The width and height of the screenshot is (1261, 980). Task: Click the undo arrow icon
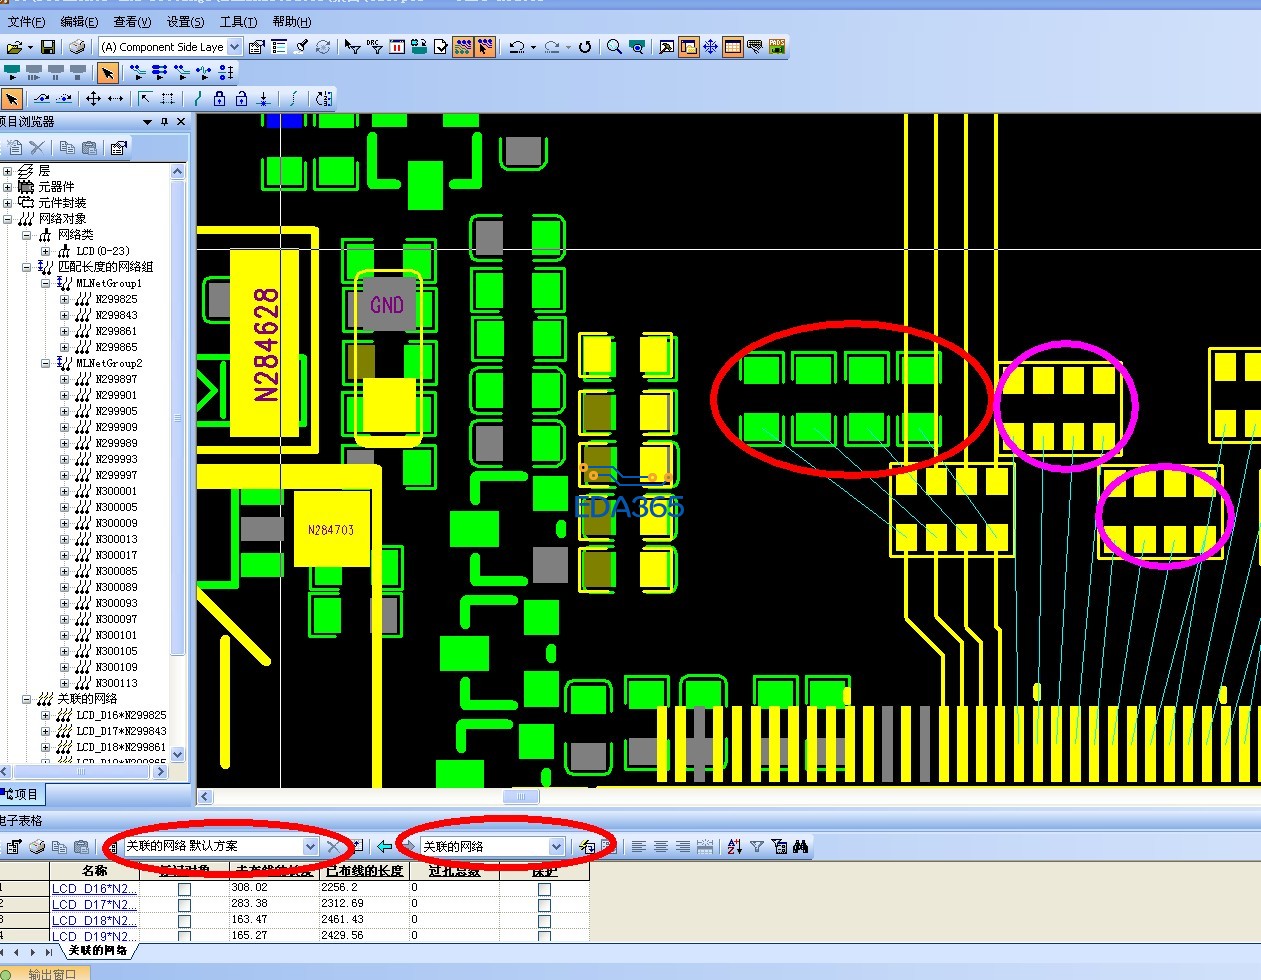point(517,47)
